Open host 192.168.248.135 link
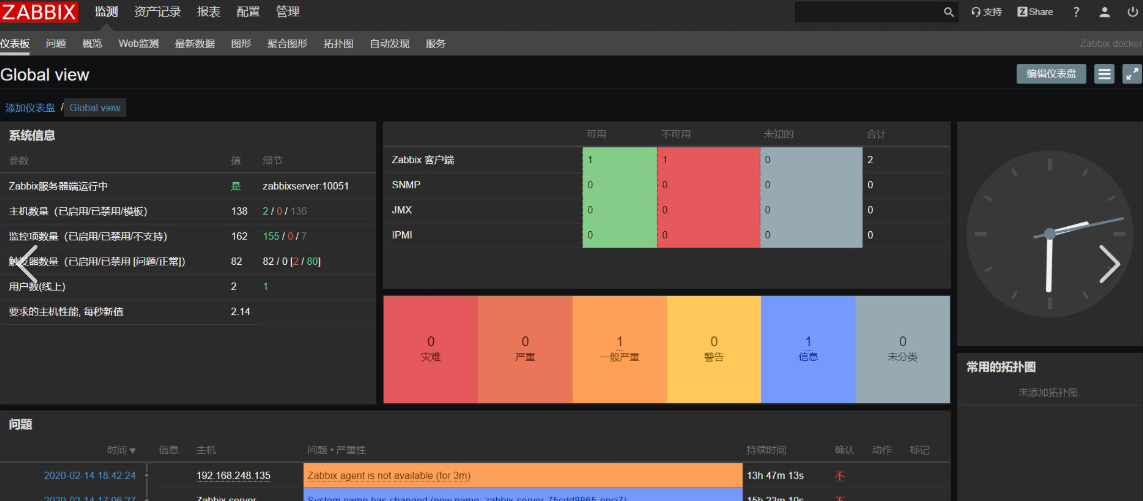The height and width of the screenshot is (501, 1143). pyautogui.click(x=233, y=475)
